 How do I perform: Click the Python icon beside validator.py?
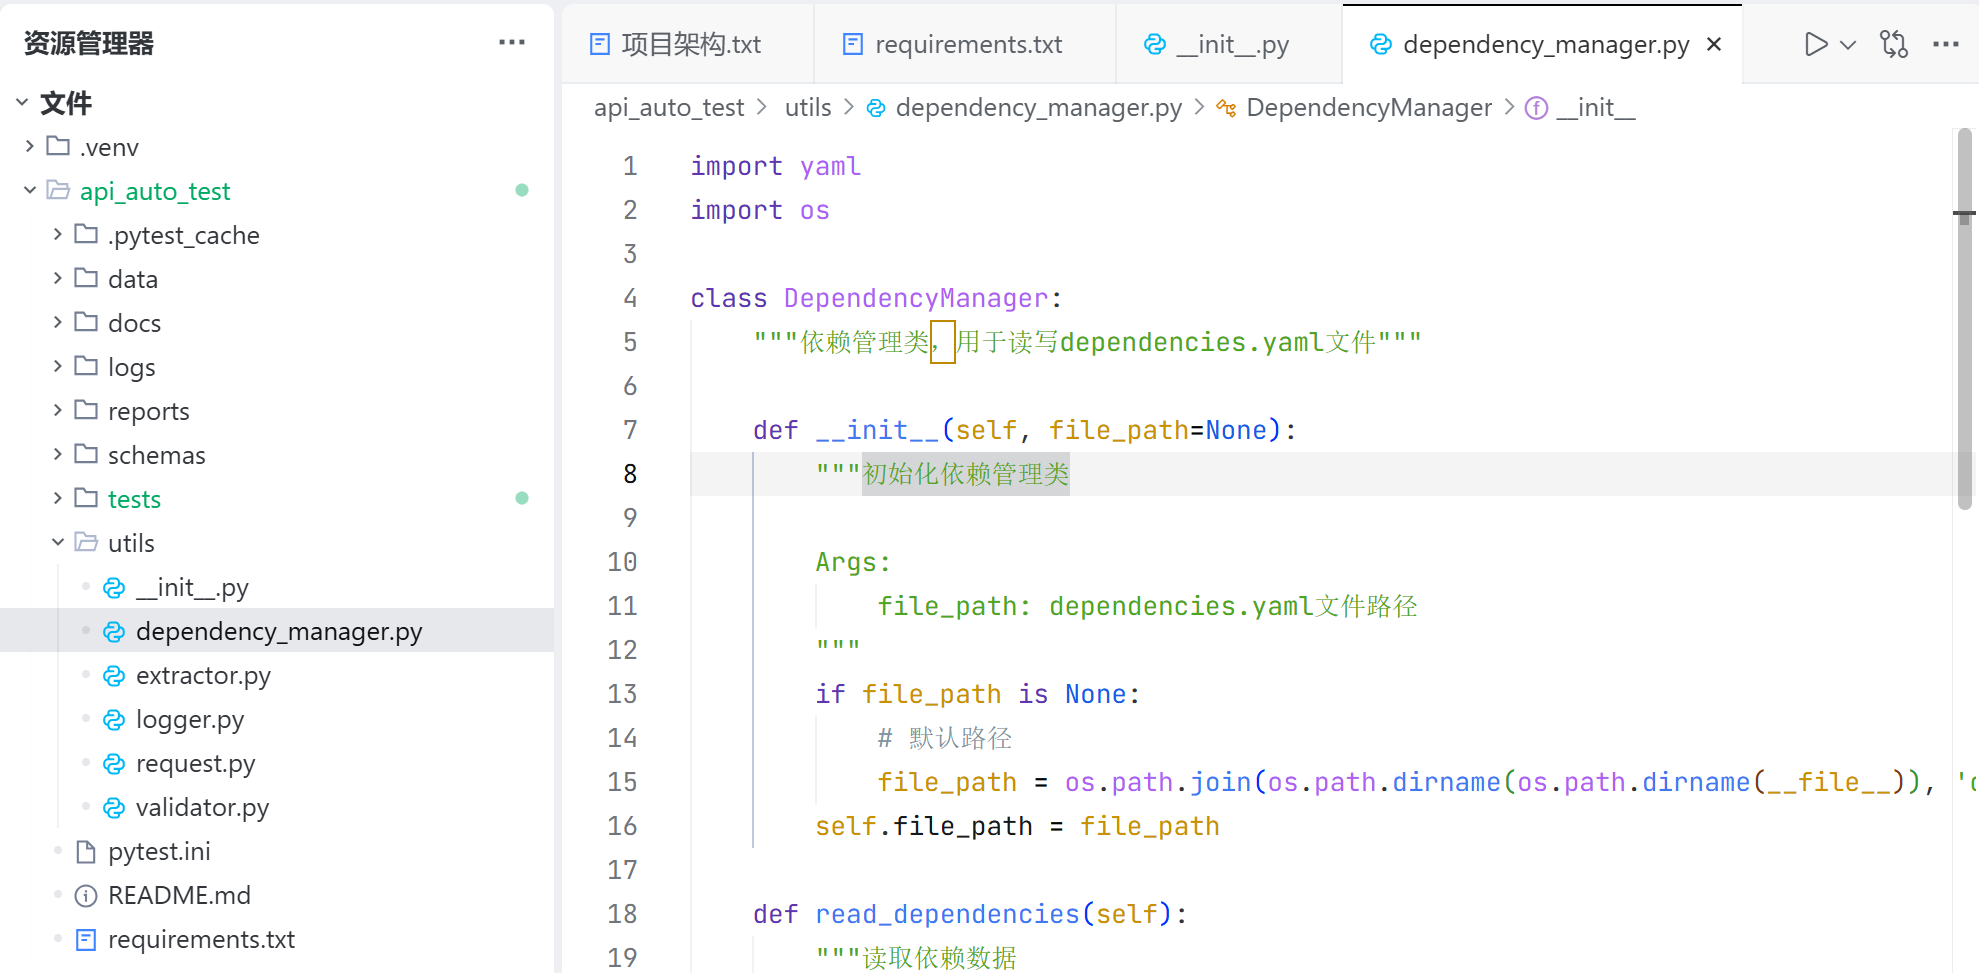pos(114,808)
